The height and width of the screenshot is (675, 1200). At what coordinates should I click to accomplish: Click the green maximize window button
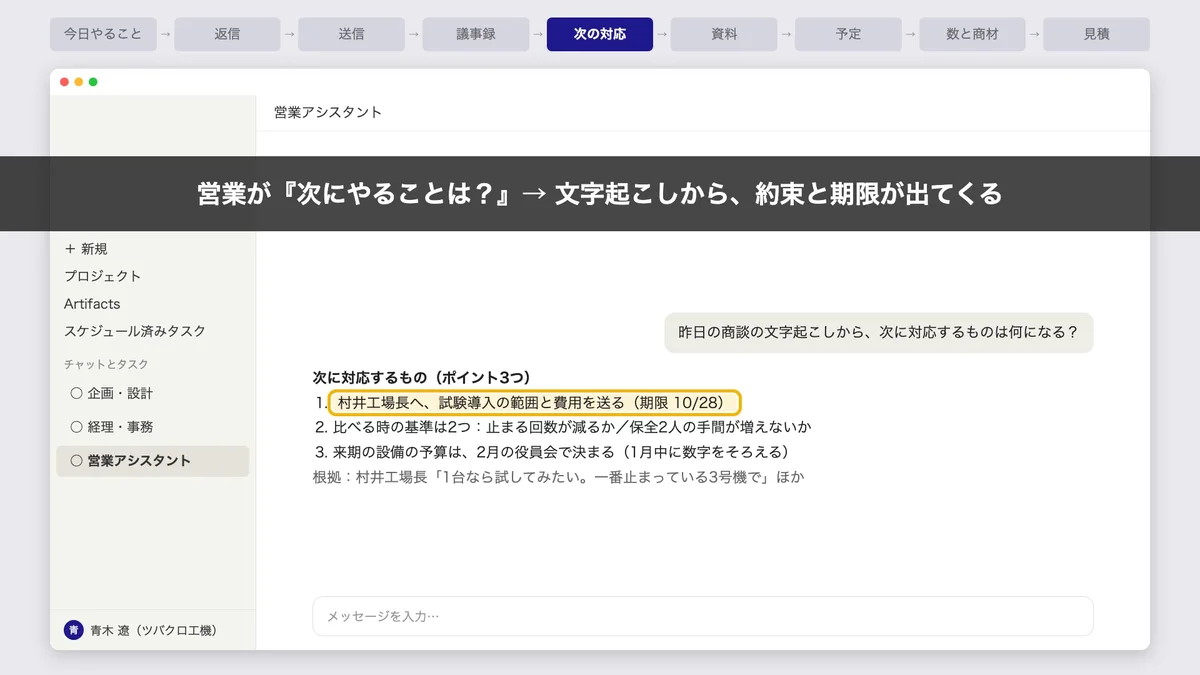coord(93,82)
